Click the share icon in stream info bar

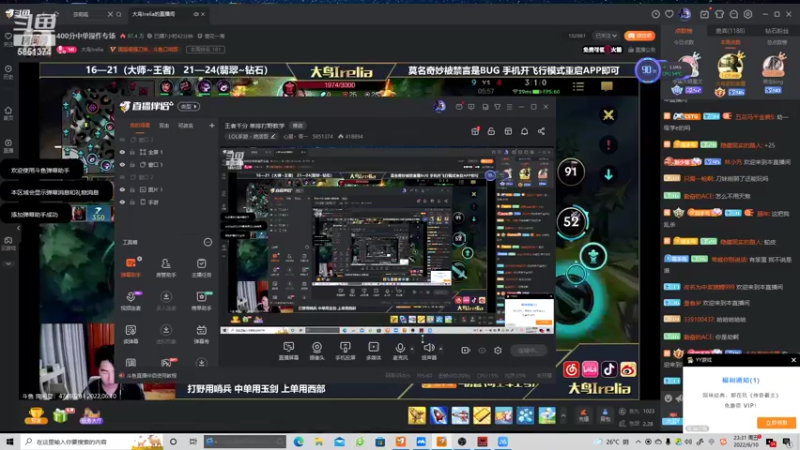(x=541, y=132)
